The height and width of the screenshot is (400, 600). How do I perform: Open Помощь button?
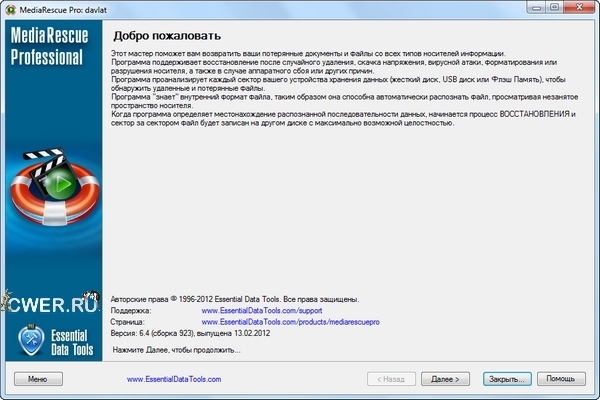pos(561,379)
